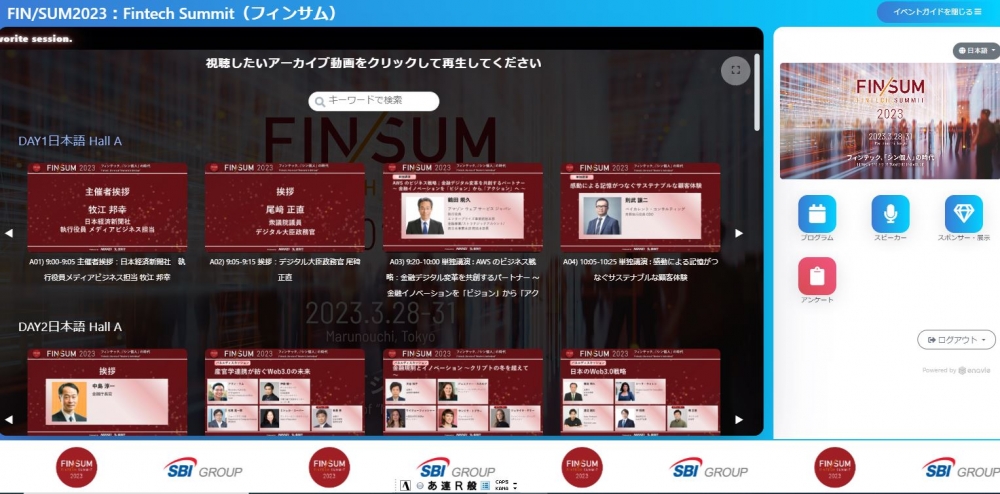Play the A01 主催者挨拶 牧江邦幸 video thumbnail
The width and height of the screenshot is (1000, 494).
pos(106,207)
